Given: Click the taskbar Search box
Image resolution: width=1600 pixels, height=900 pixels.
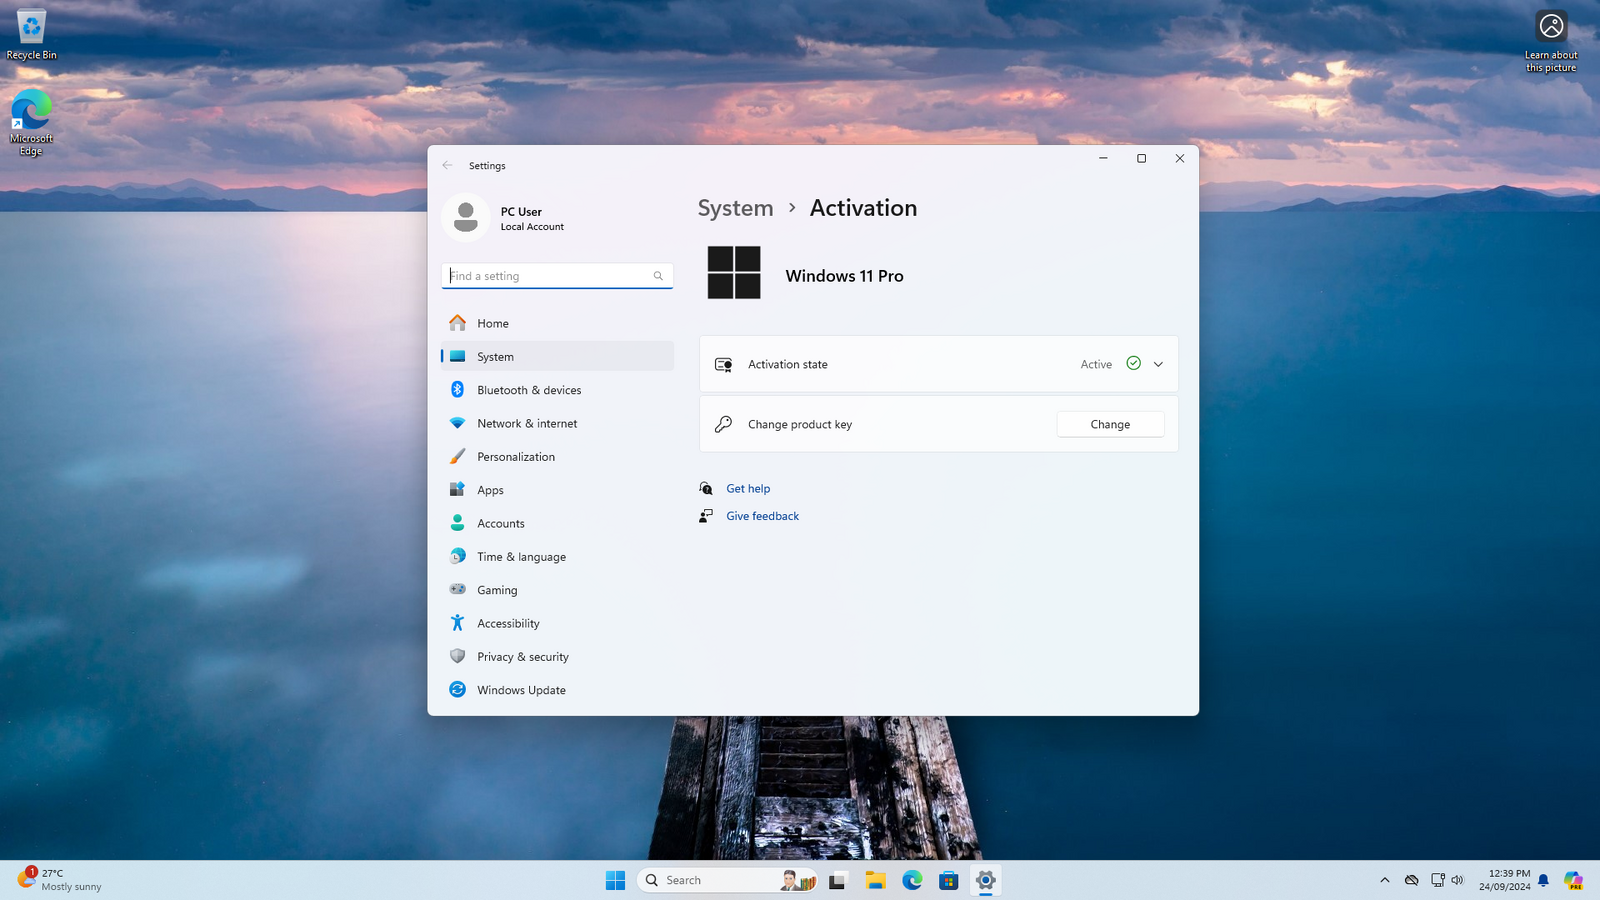Looking at the screenshot, I should pyautogui.click(x=728, y=880).
